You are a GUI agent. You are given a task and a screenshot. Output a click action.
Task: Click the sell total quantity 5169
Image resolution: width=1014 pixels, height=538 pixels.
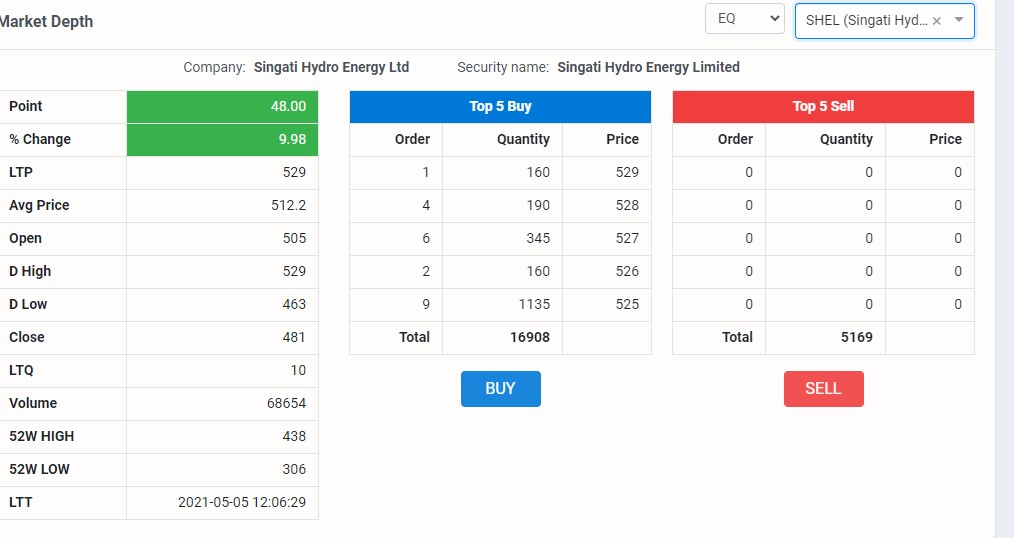(x=857, y=337)
